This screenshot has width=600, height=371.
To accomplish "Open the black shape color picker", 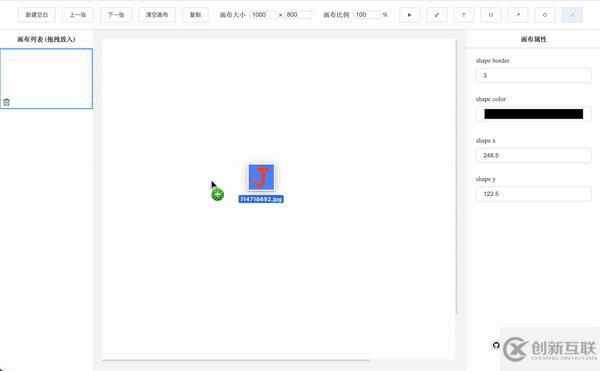I will 533,114.
